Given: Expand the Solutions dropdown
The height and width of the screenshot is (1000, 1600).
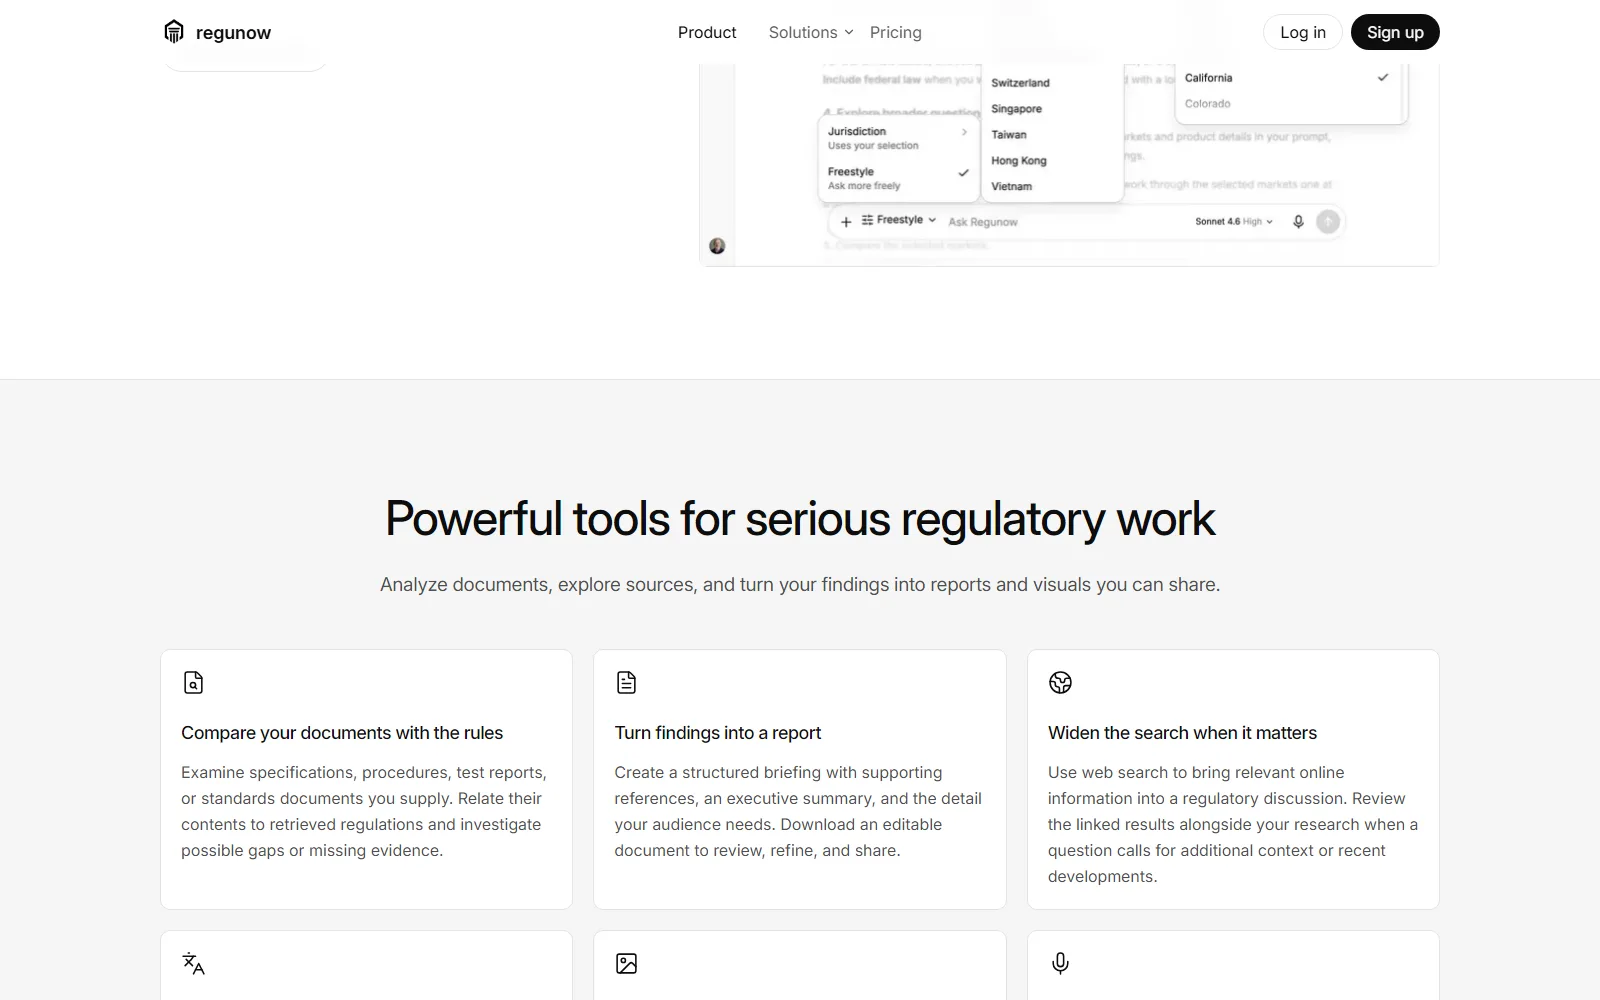Looking at the screenshot, I should click(811, 32).
